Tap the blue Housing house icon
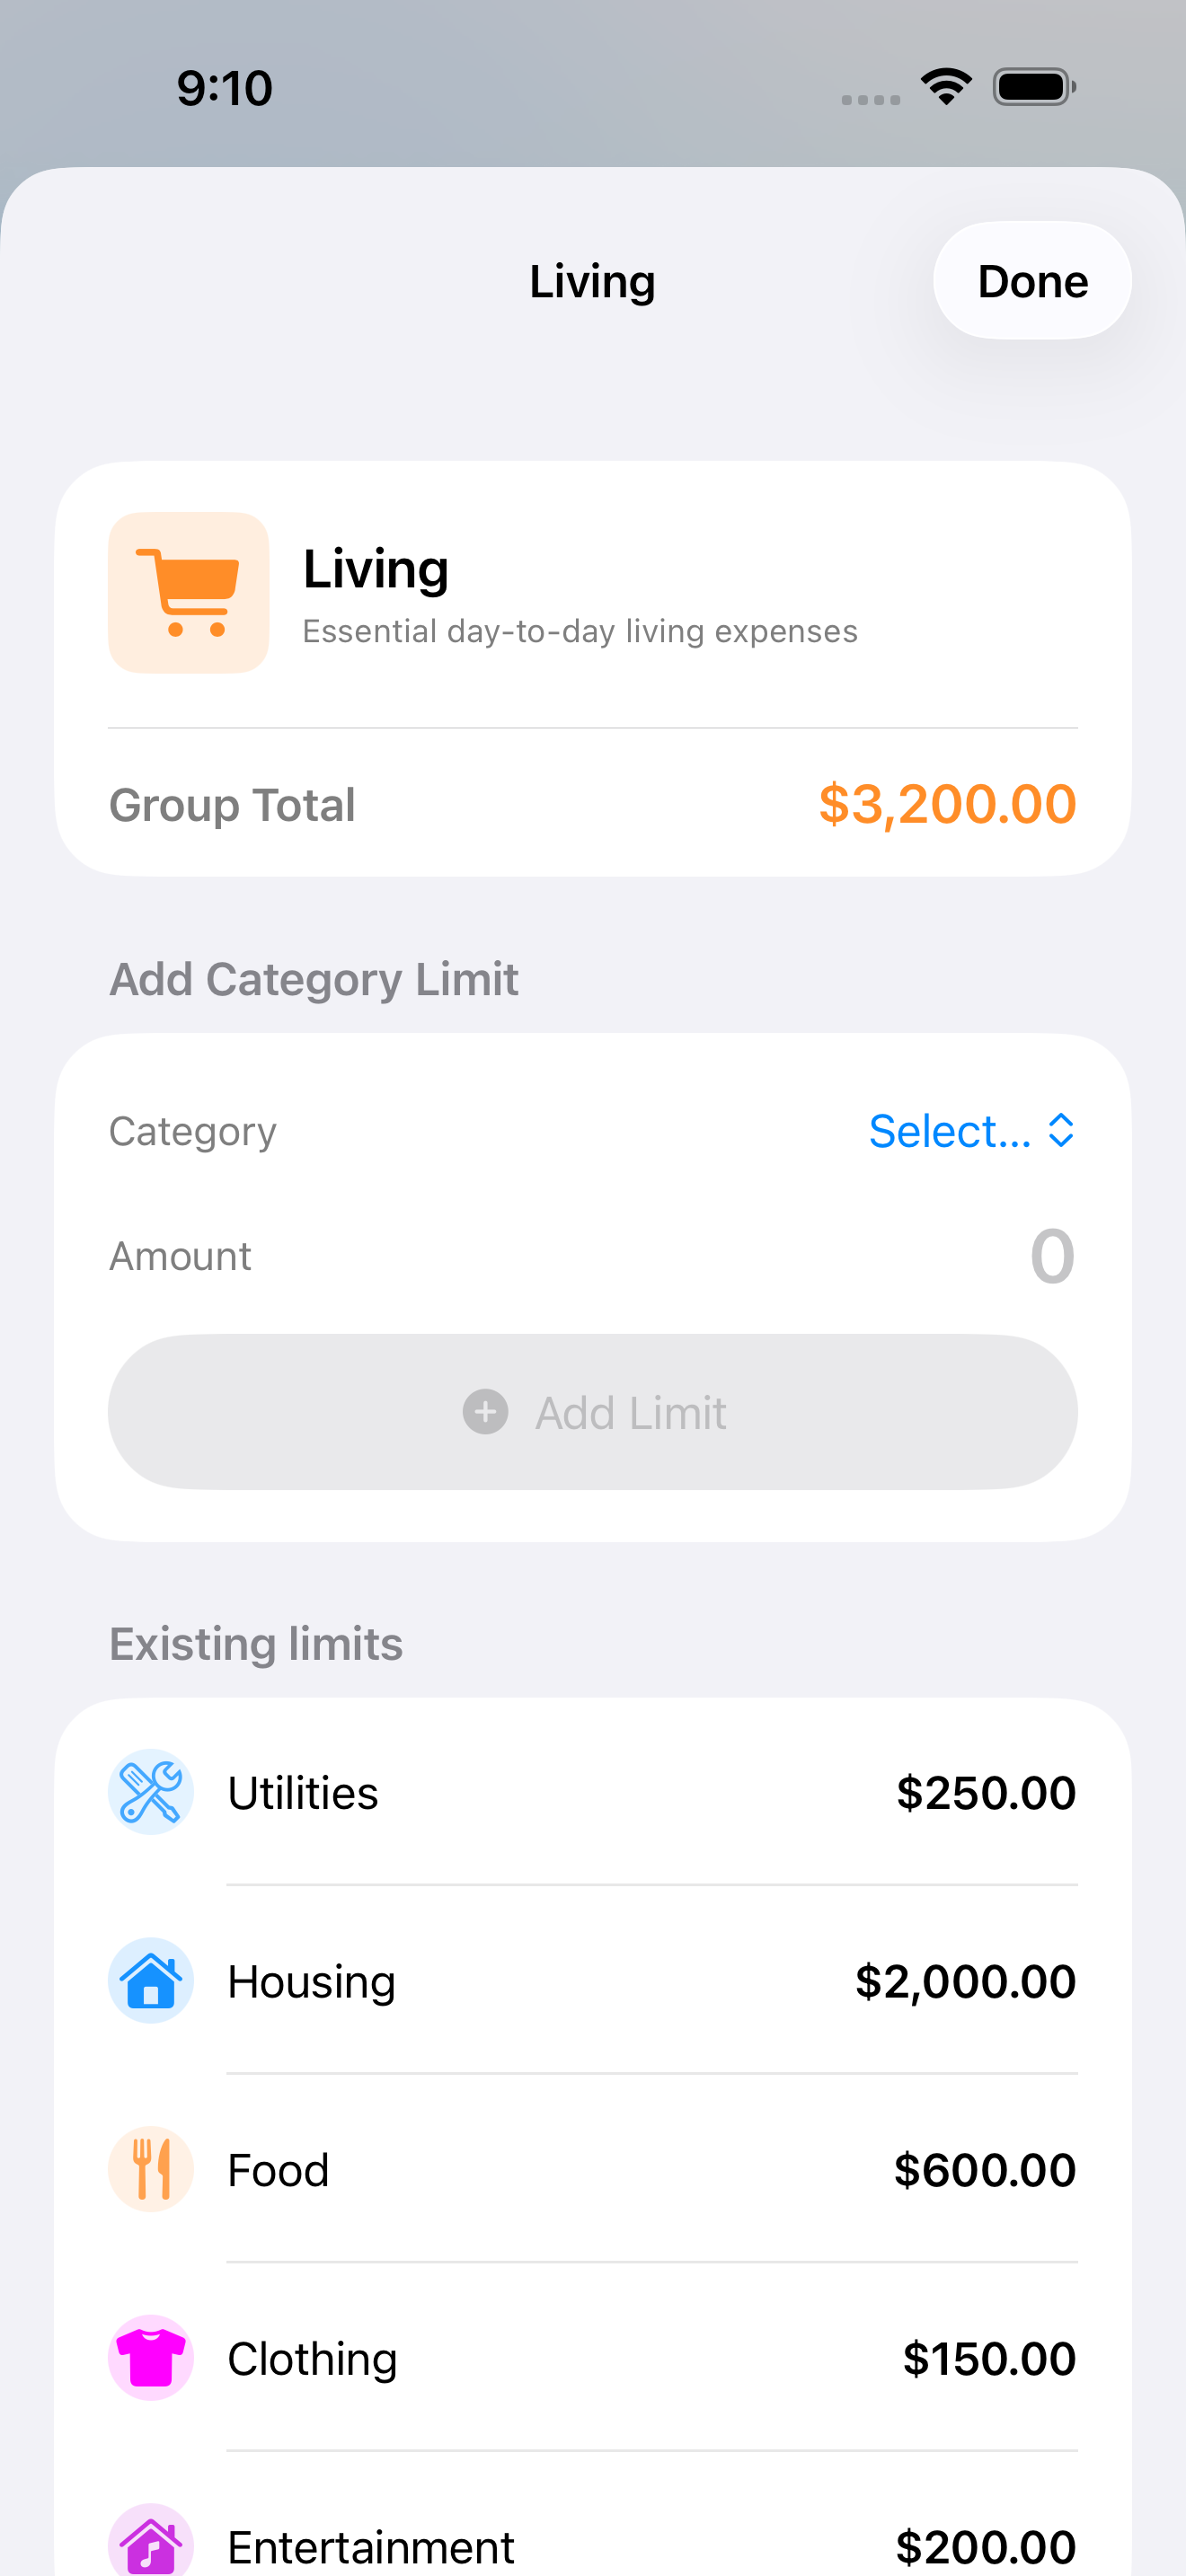The image size is (1186, 2576). pyautogui.click(x=150, y=1981)
